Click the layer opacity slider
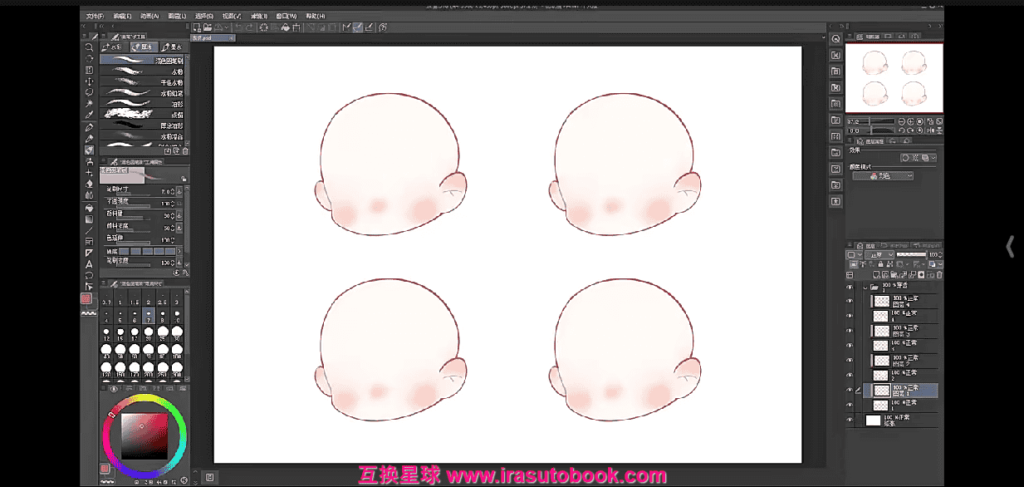Image resolution: width=1024 pixels, height=487 pixels. click(x=911, y=254)
